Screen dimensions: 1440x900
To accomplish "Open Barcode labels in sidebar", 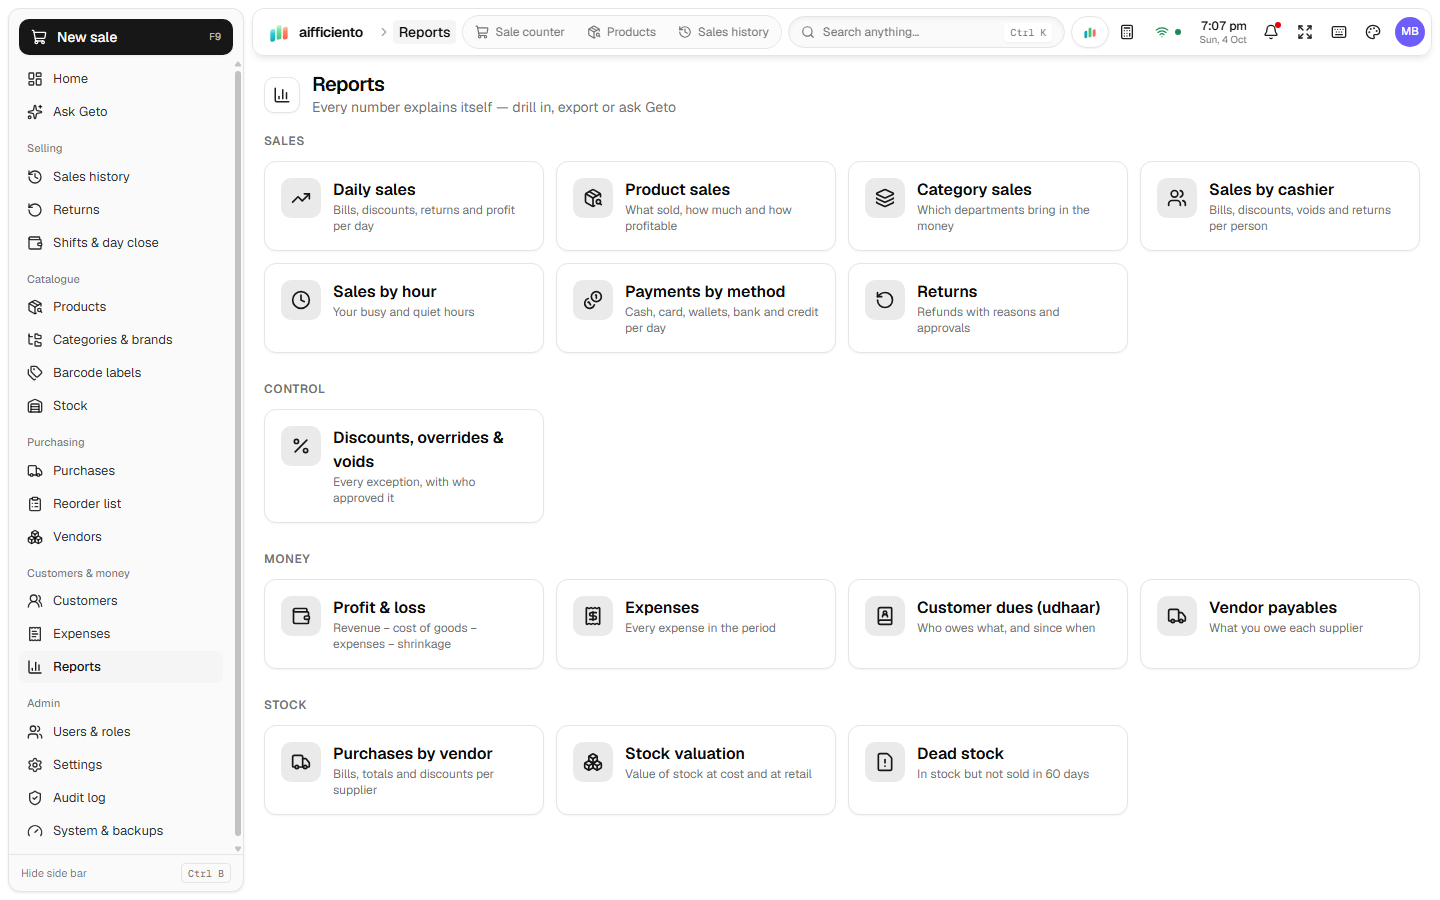I will [x=121, y=372].
